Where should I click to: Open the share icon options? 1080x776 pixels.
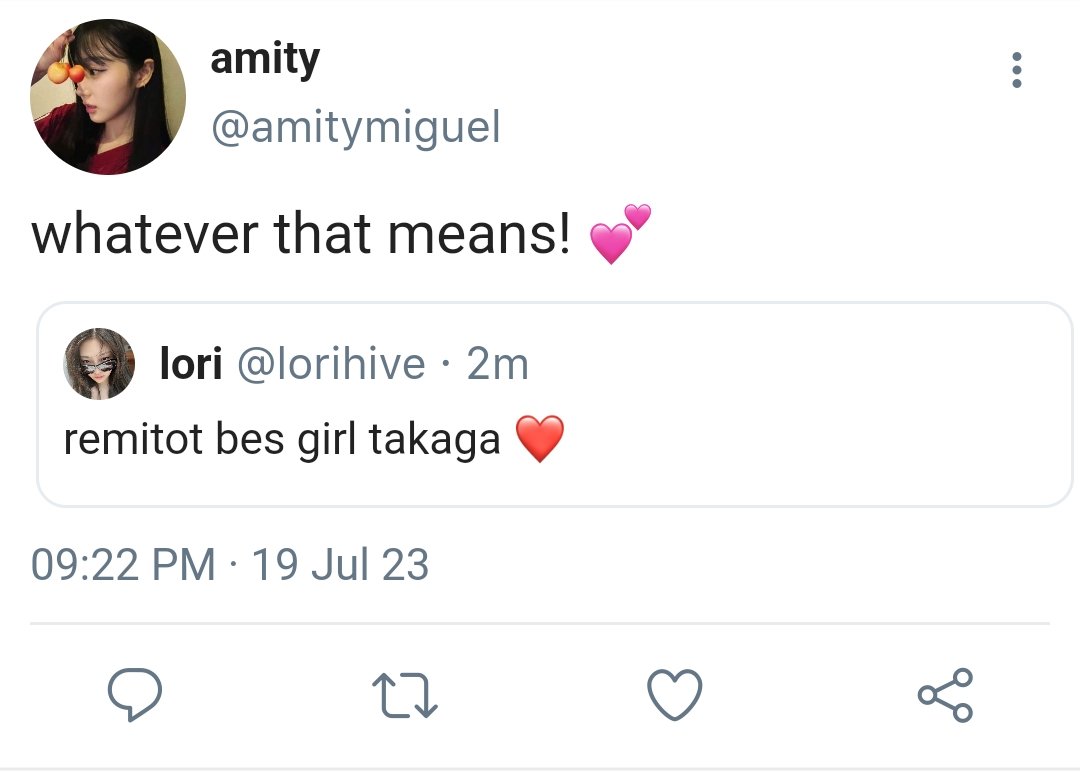click(946, 695)
